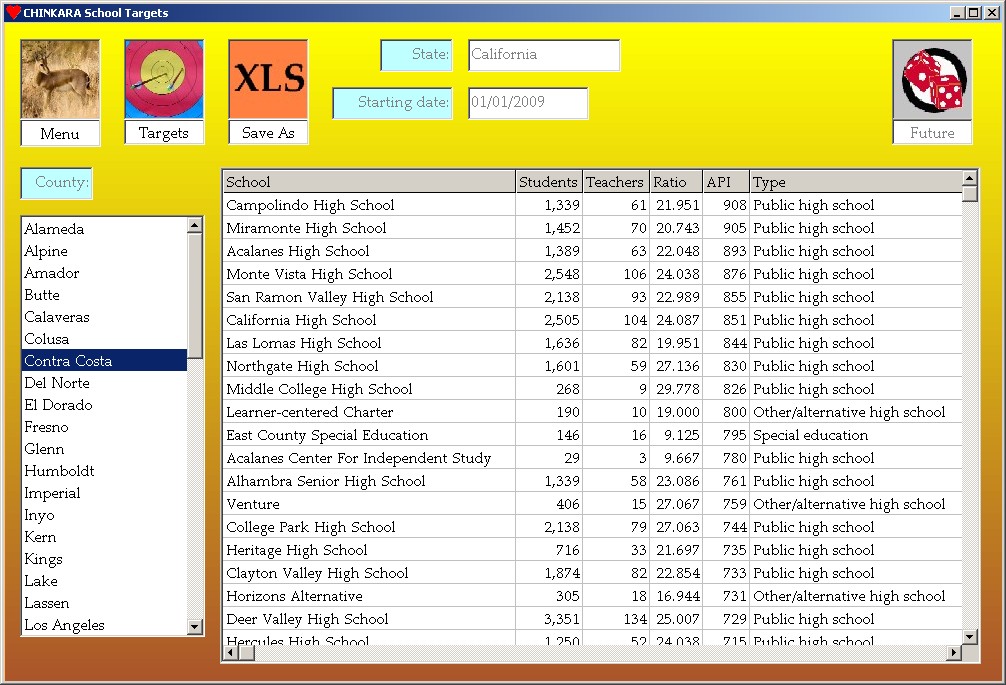Click the XLS Save As icon

tap(268, 80)
